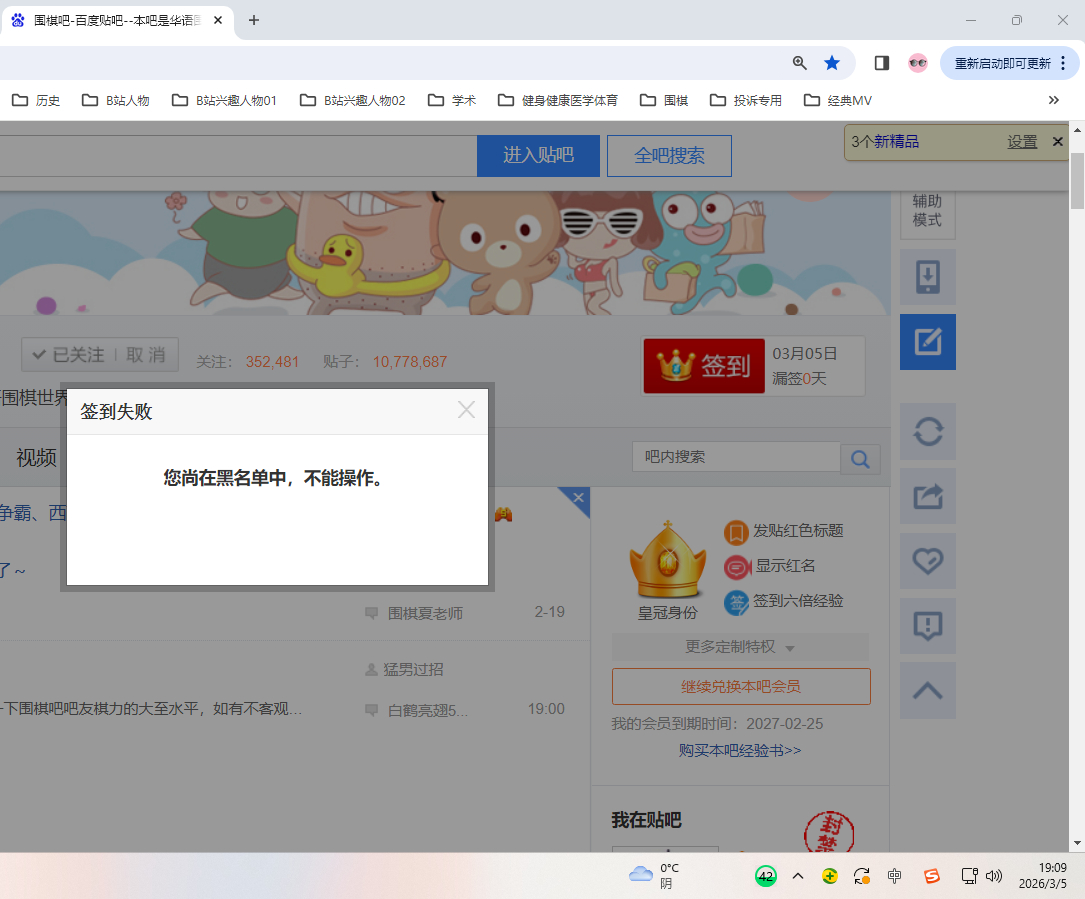Open the 围棋 bookmark folder
The width and height of the screenshot is (1085, 899).
[x=666, y=100]
